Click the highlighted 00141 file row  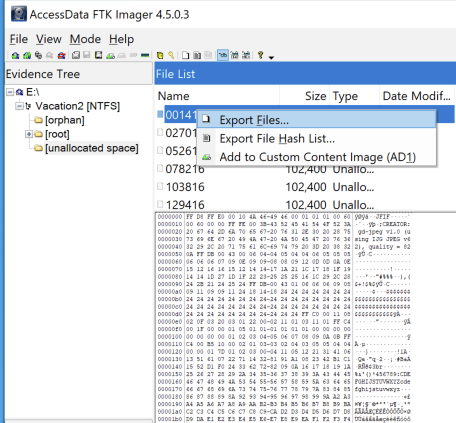(180, 115)
